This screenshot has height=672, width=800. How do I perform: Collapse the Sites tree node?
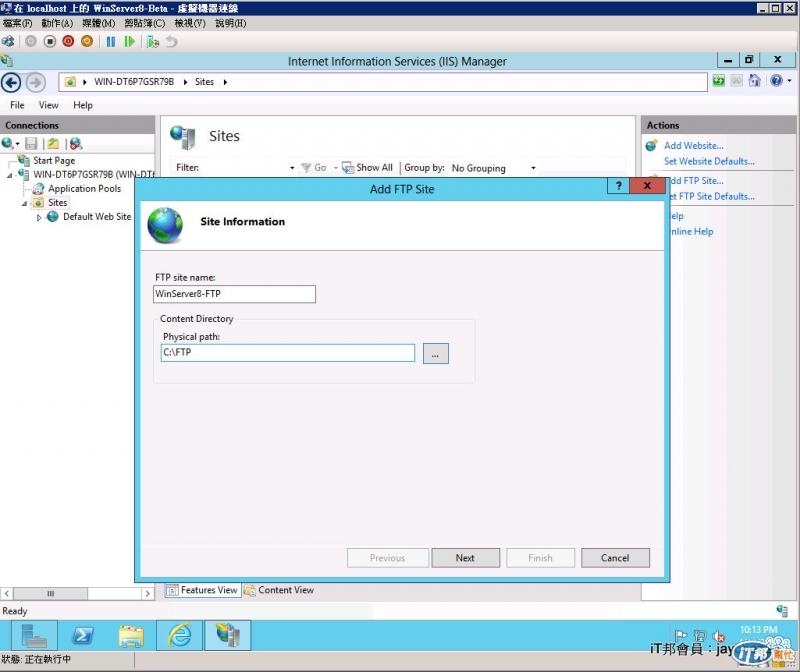point(24,203)
